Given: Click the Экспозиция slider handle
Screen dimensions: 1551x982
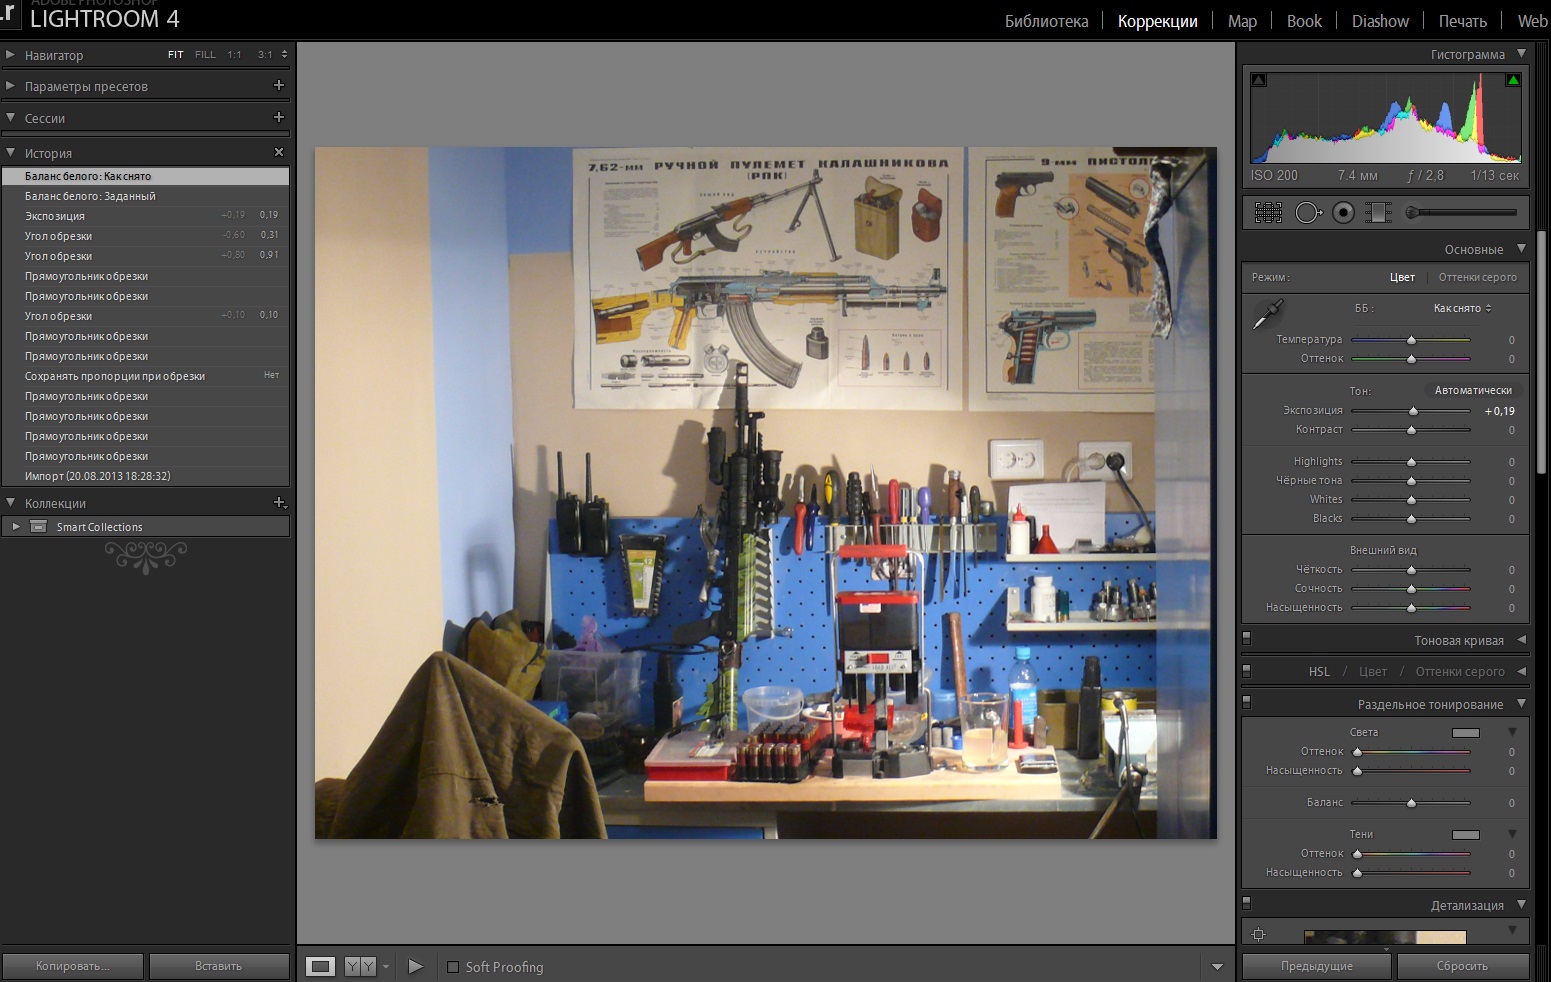Looking at the screenshot, I should coord(1413,411).
